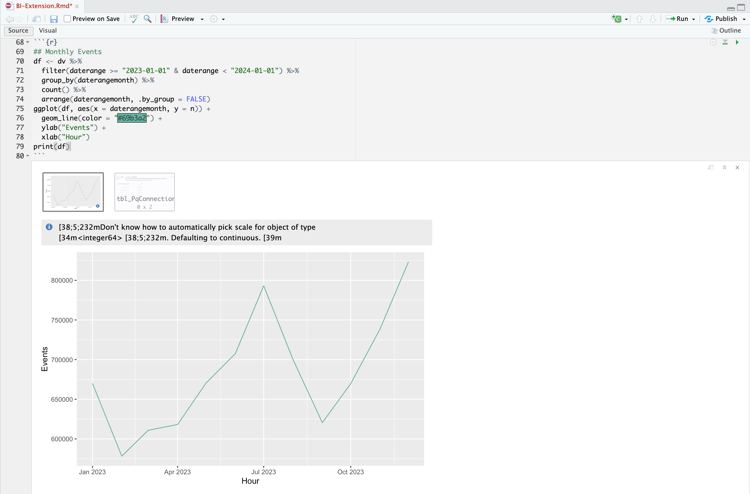Switch to Visual editor tab
Screen dimensions: 750x494
(48, 31)
